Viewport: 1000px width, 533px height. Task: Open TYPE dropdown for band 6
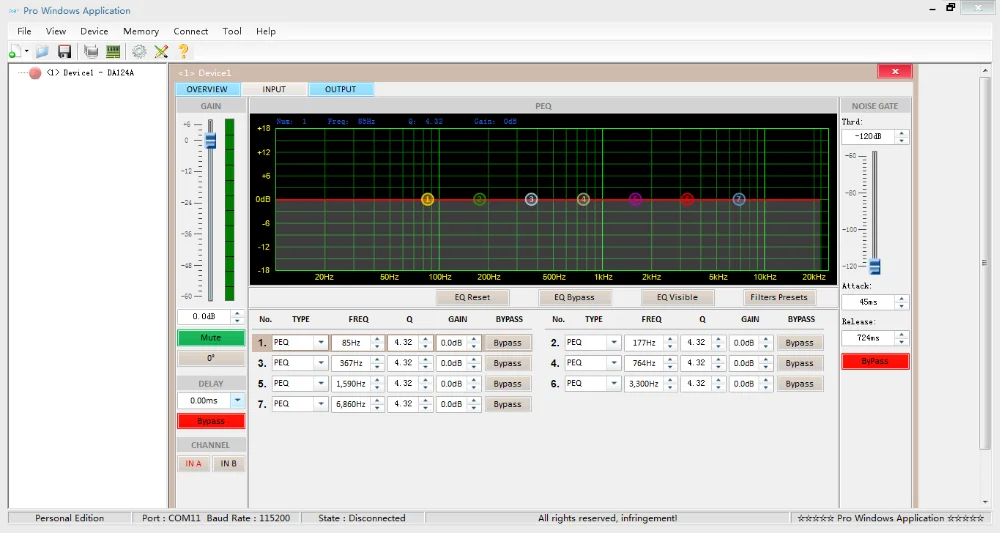pyautogui.click(x=614, y=384)
